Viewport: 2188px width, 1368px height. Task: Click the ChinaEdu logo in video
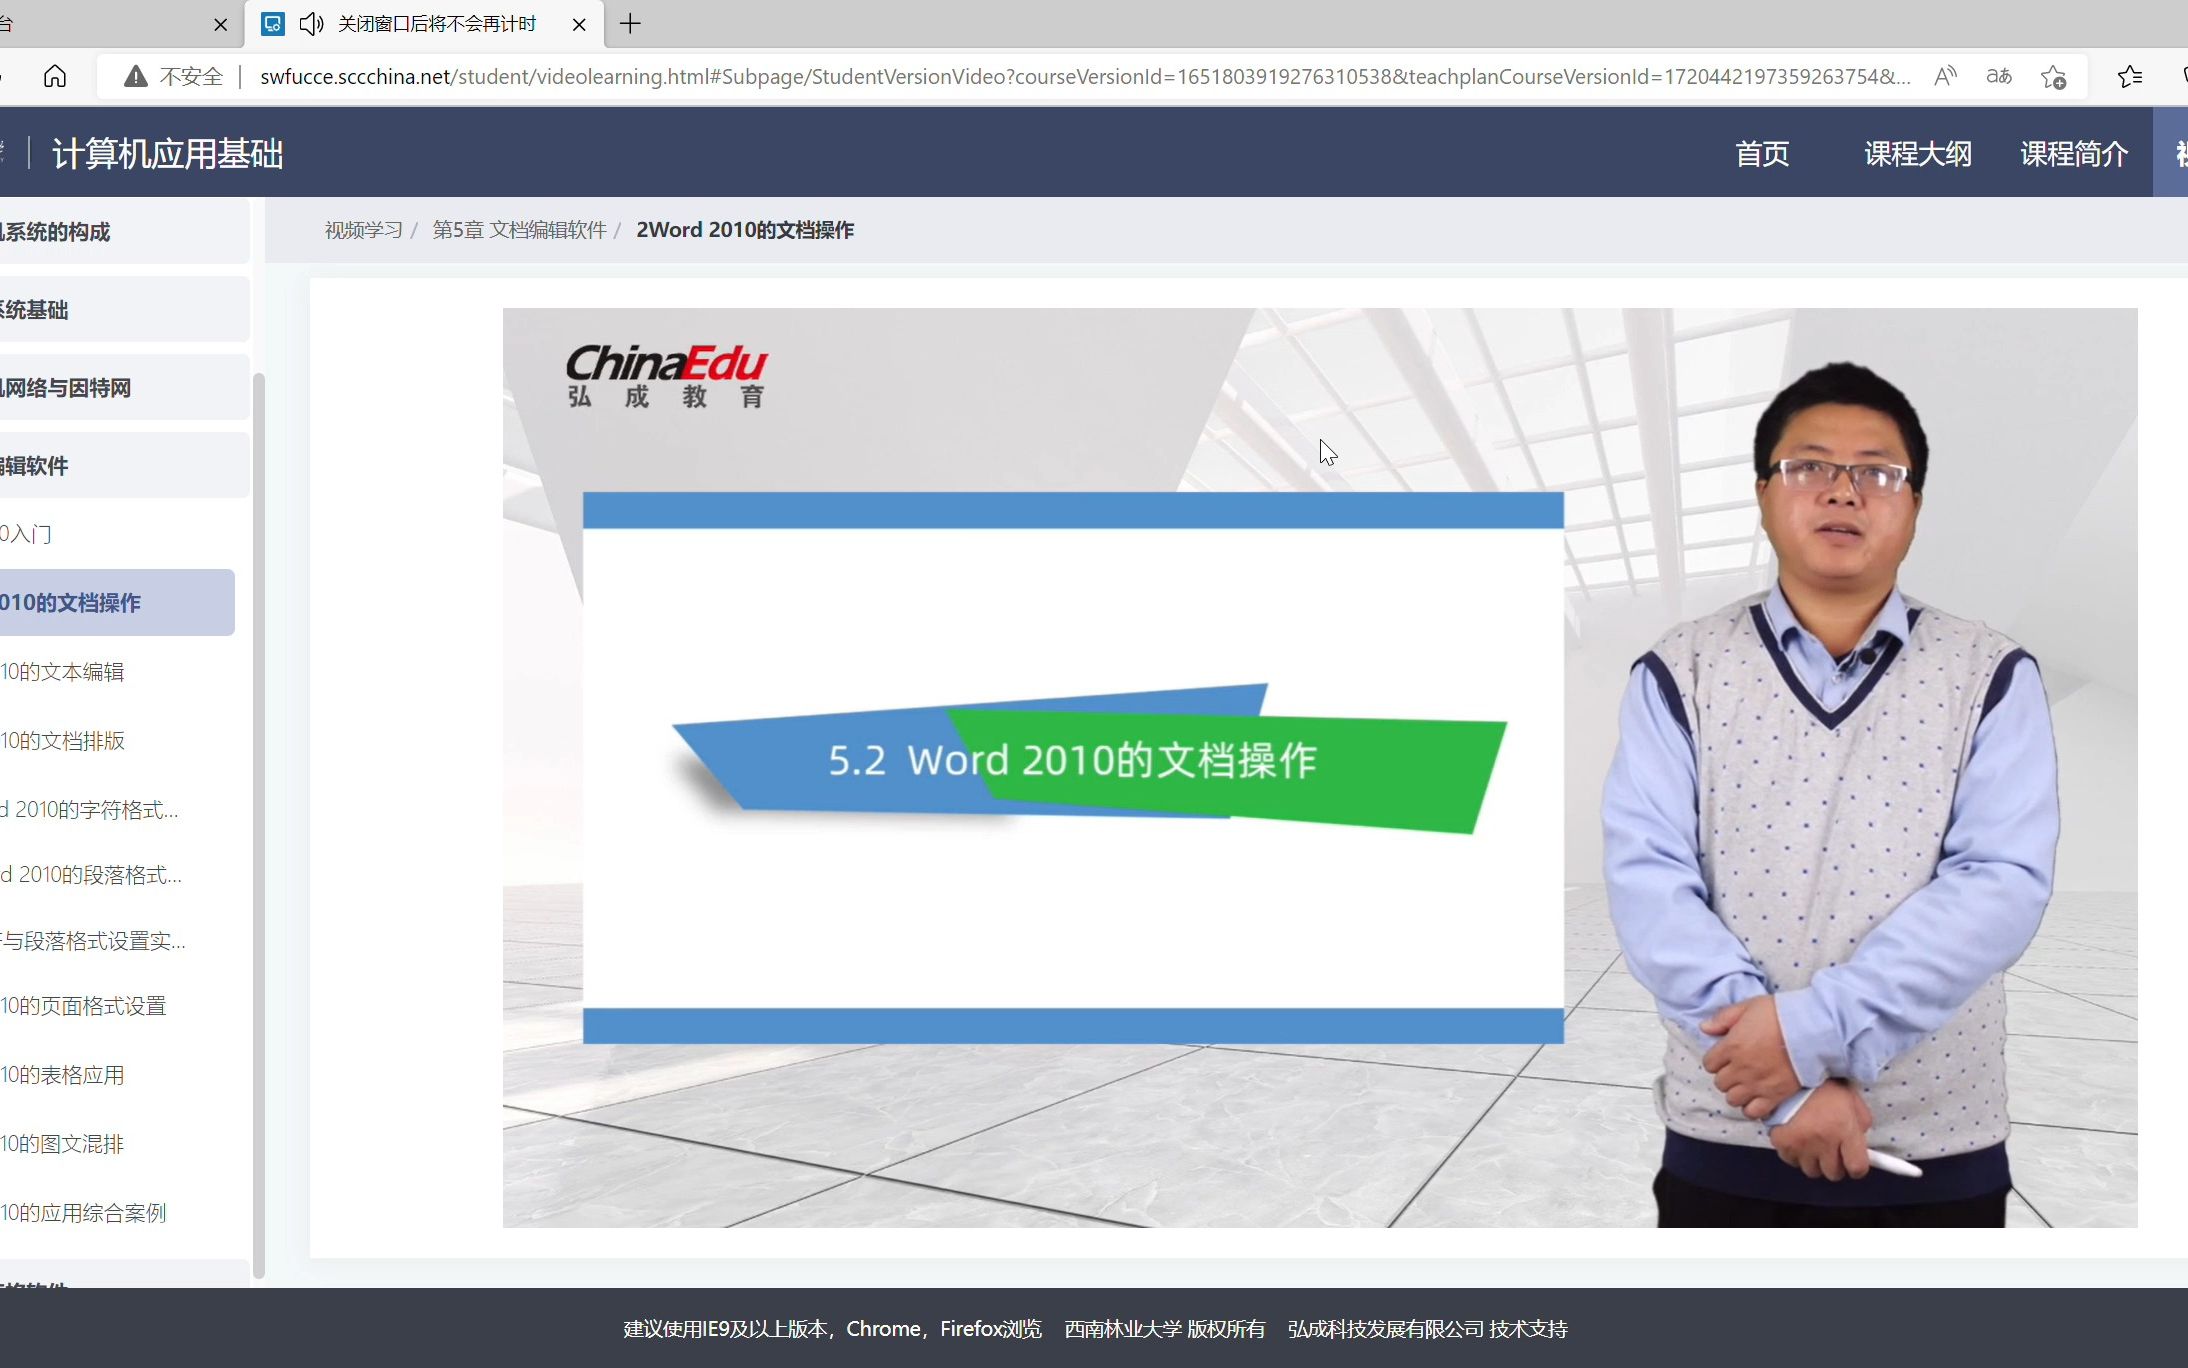click(x=667, y=376)
